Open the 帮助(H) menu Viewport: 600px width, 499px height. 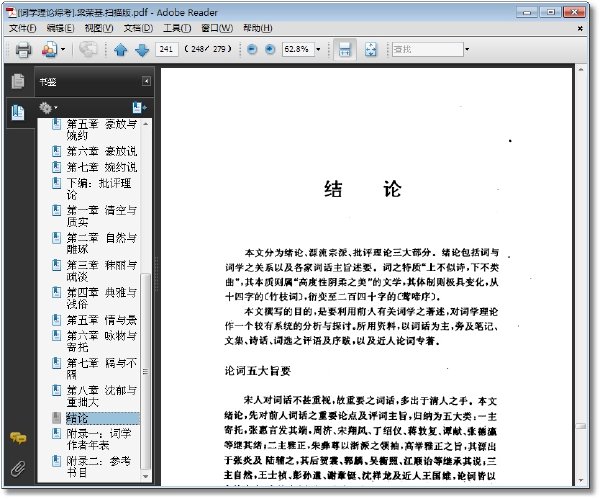[x=258, y=28]
